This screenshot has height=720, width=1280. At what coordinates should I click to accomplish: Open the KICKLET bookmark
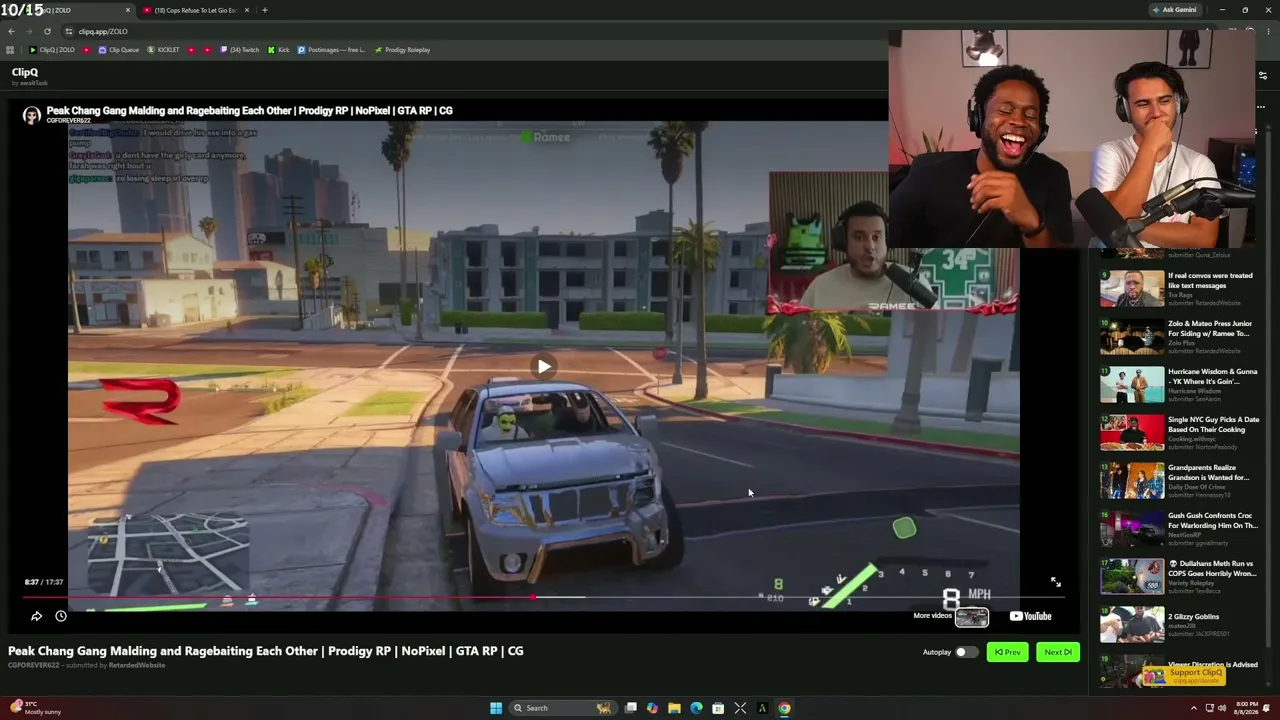(163, 50)
